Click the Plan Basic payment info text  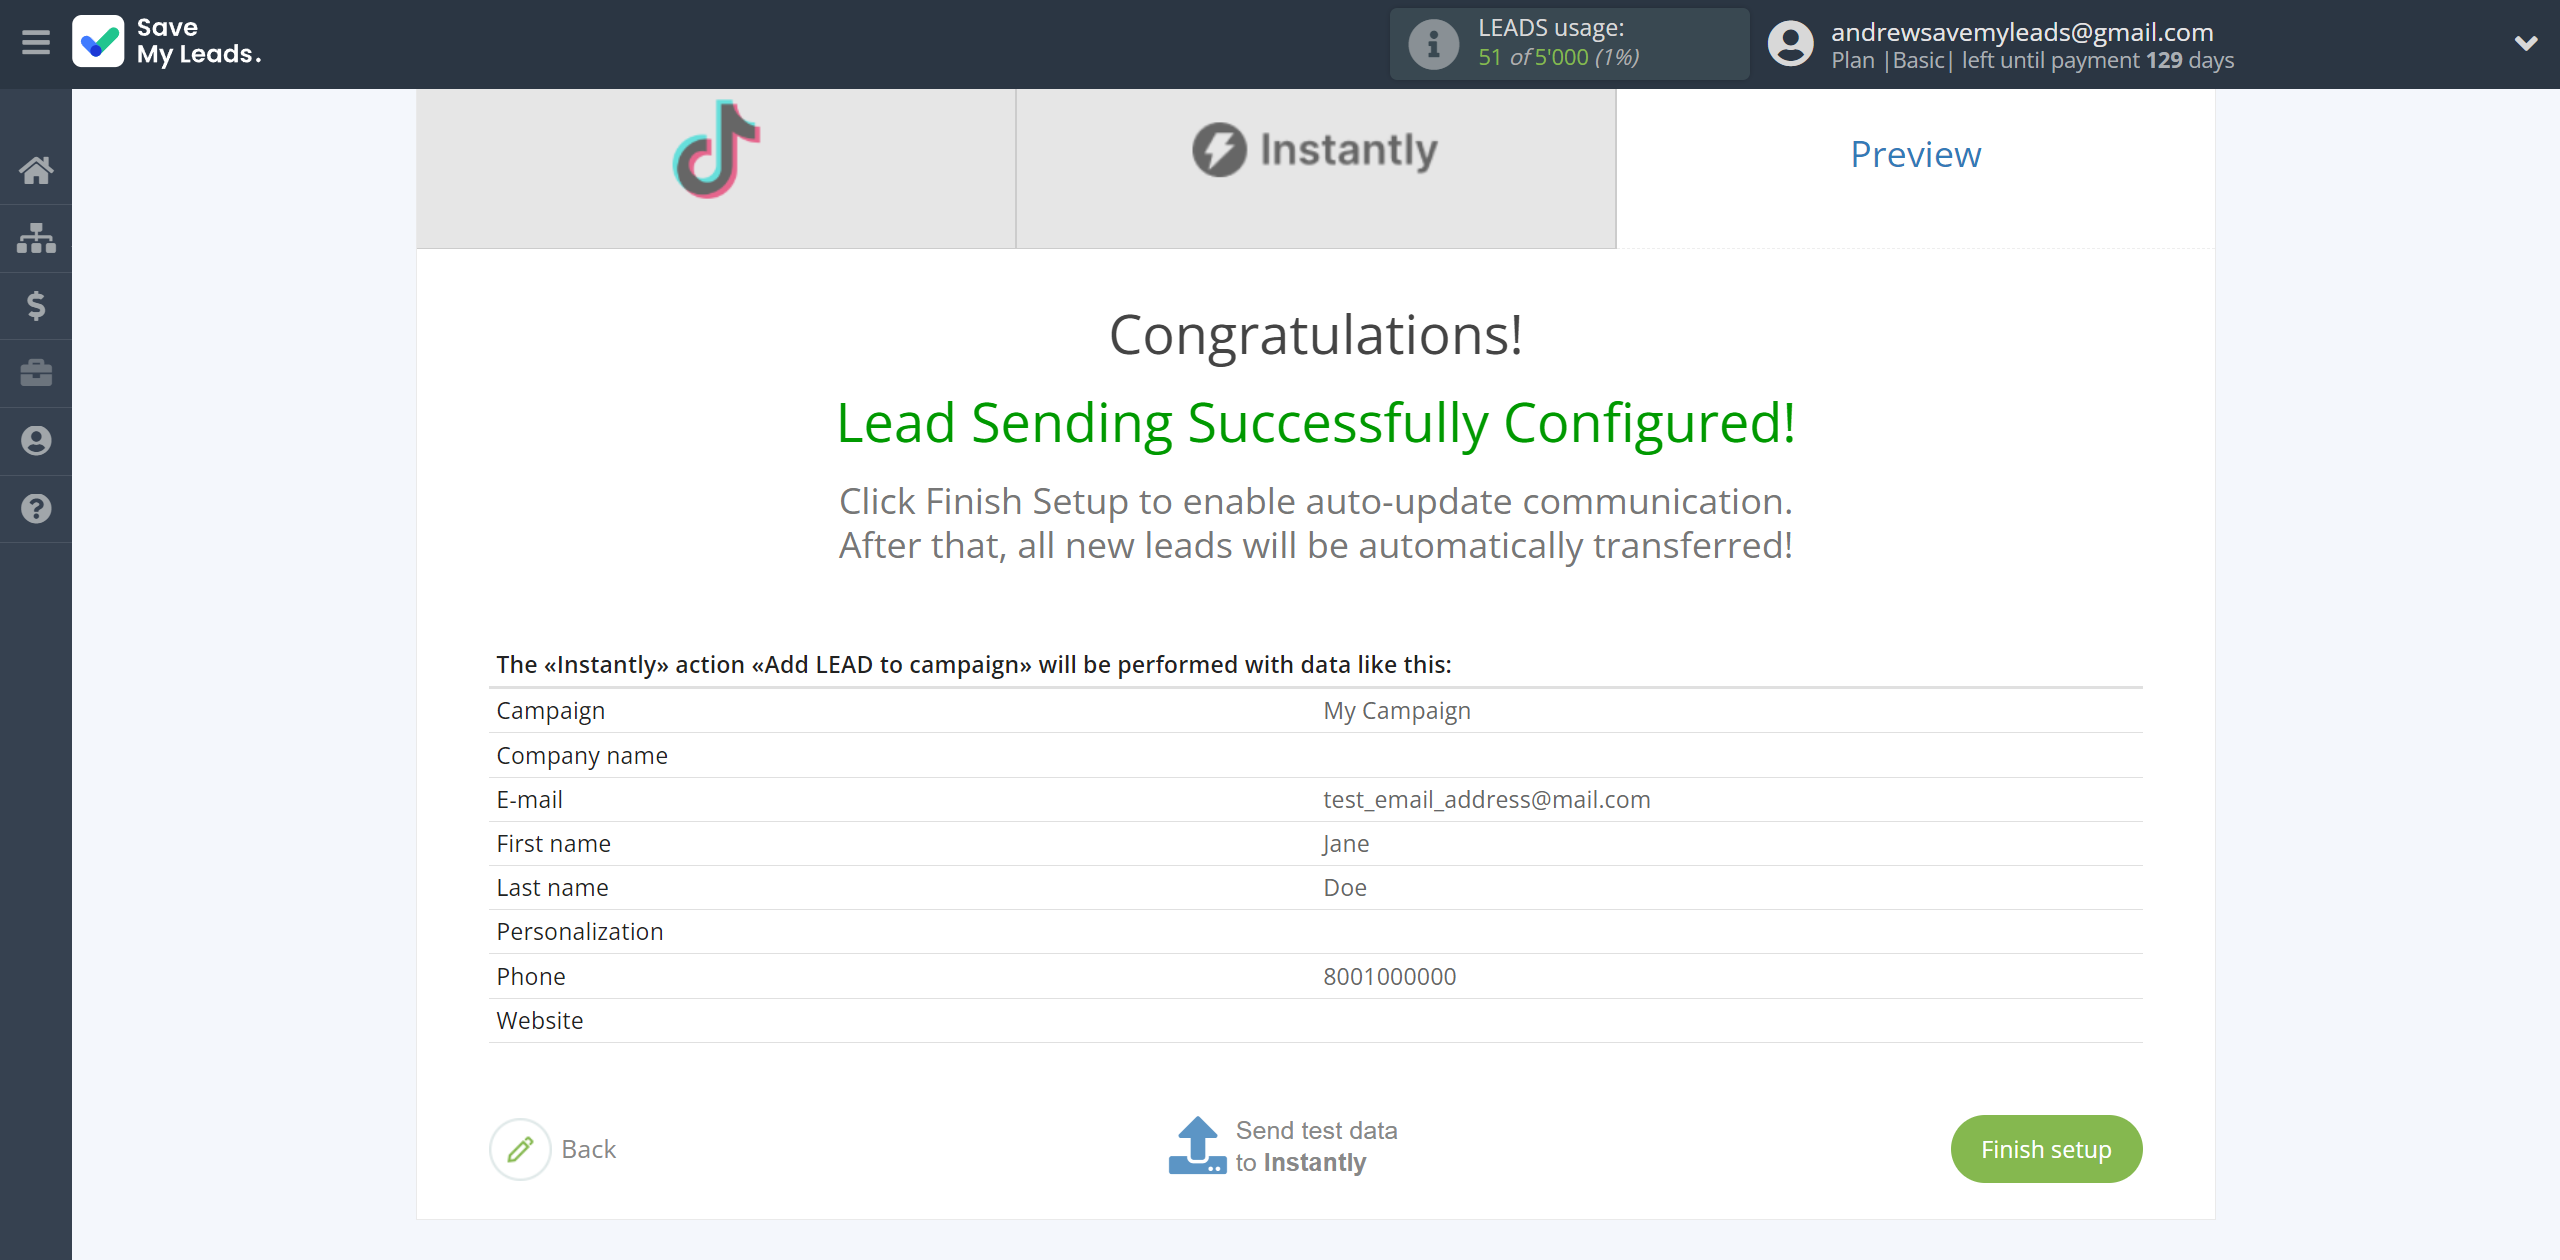[2032, 60]
